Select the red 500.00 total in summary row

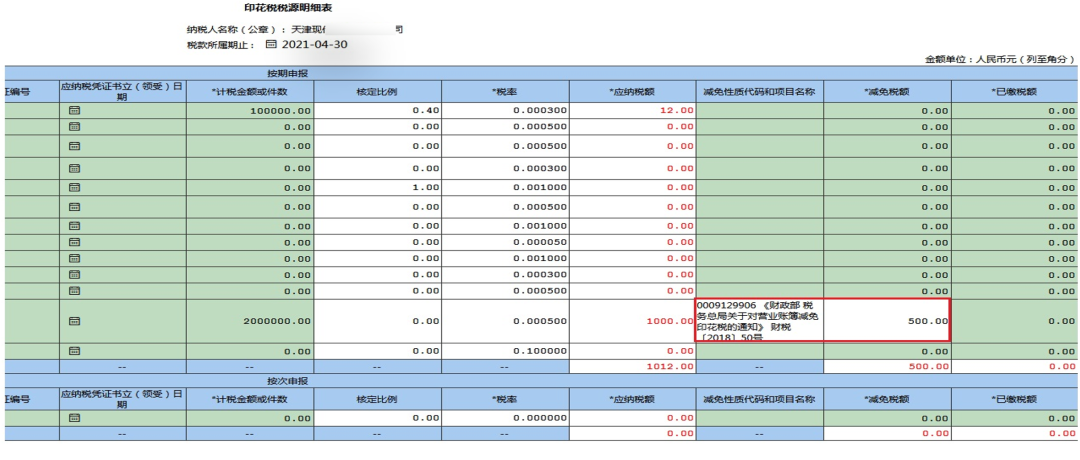pyautogui.click(x=929, y=366)
